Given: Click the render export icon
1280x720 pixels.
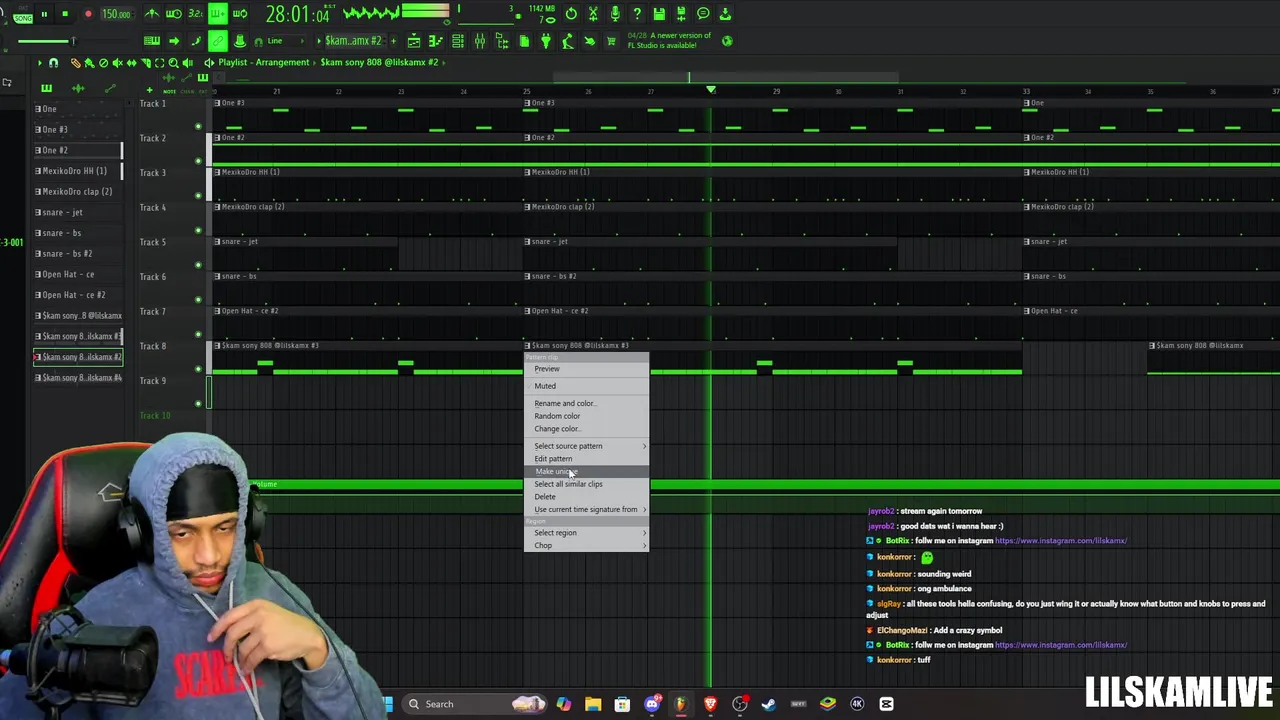Looking at the screenshot, I should 681,14.
